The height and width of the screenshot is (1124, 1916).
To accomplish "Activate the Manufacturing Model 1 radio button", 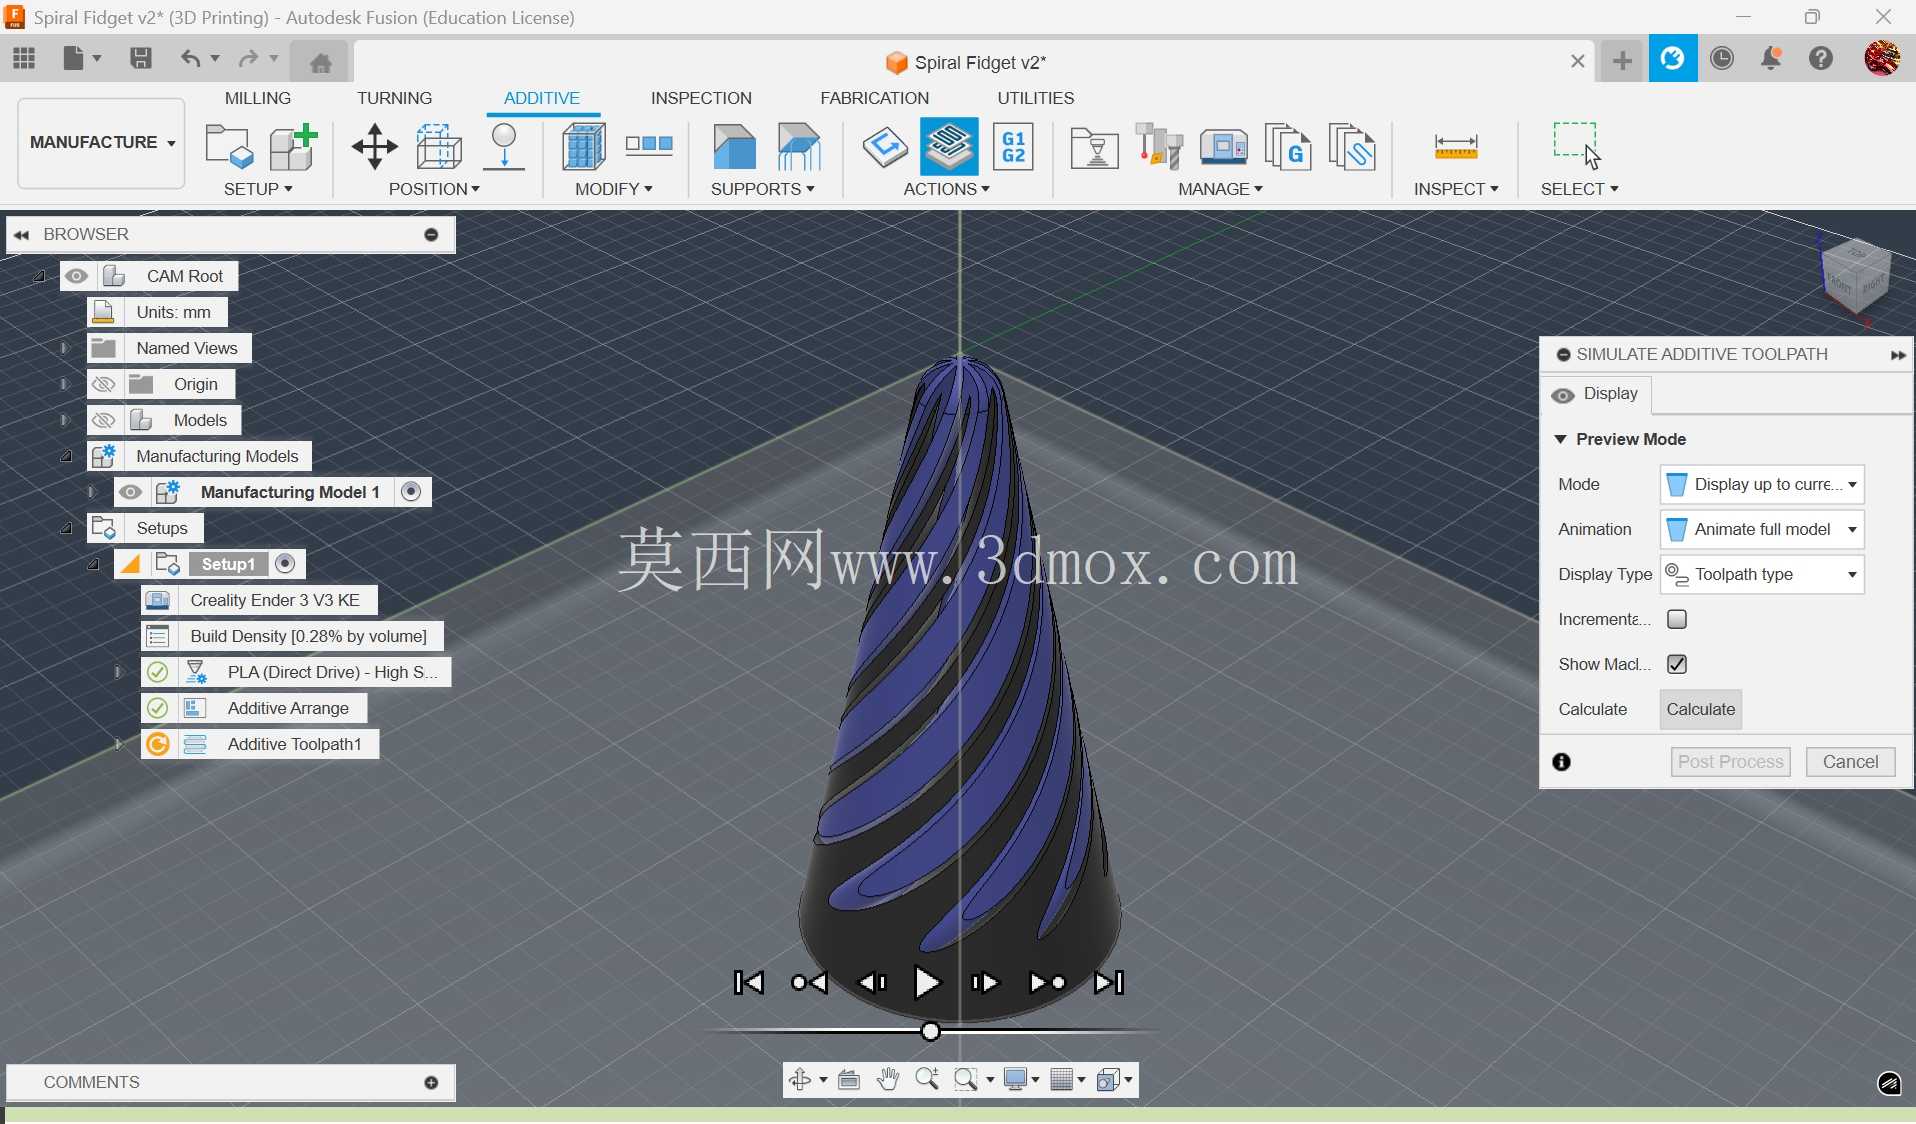I will [x=410, y=491].
